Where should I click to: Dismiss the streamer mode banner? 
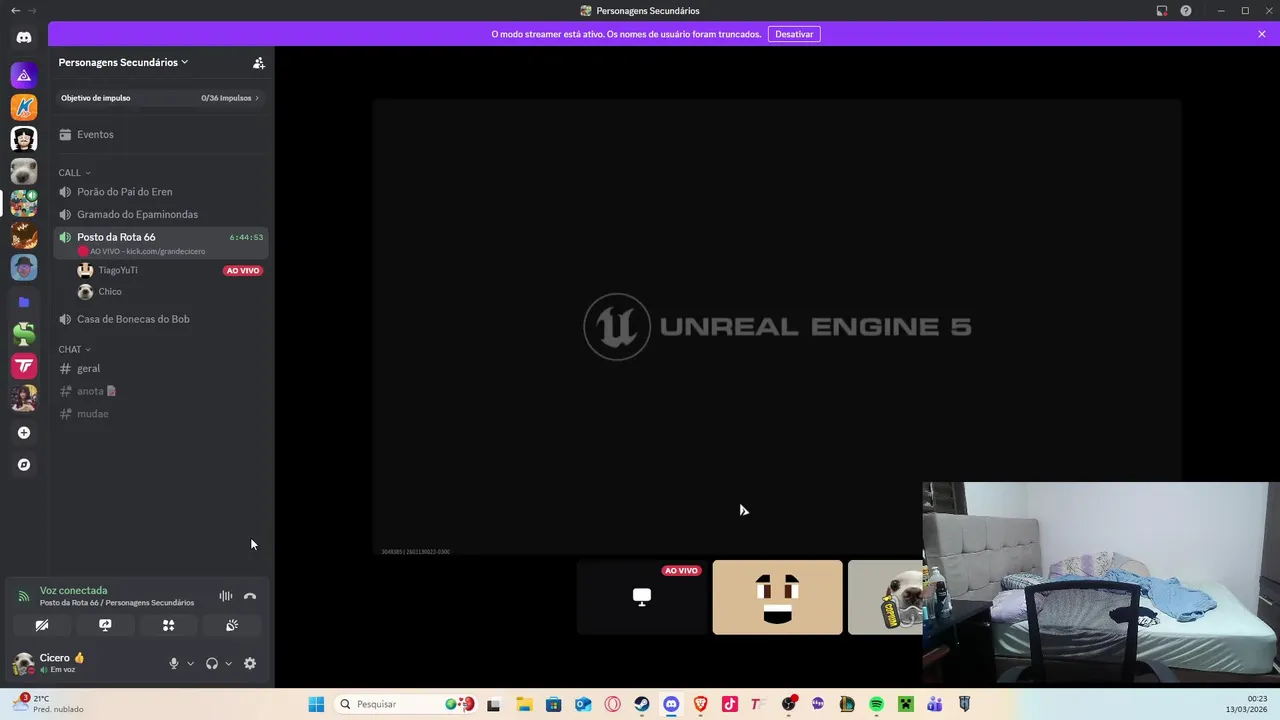pos(1262,34)
